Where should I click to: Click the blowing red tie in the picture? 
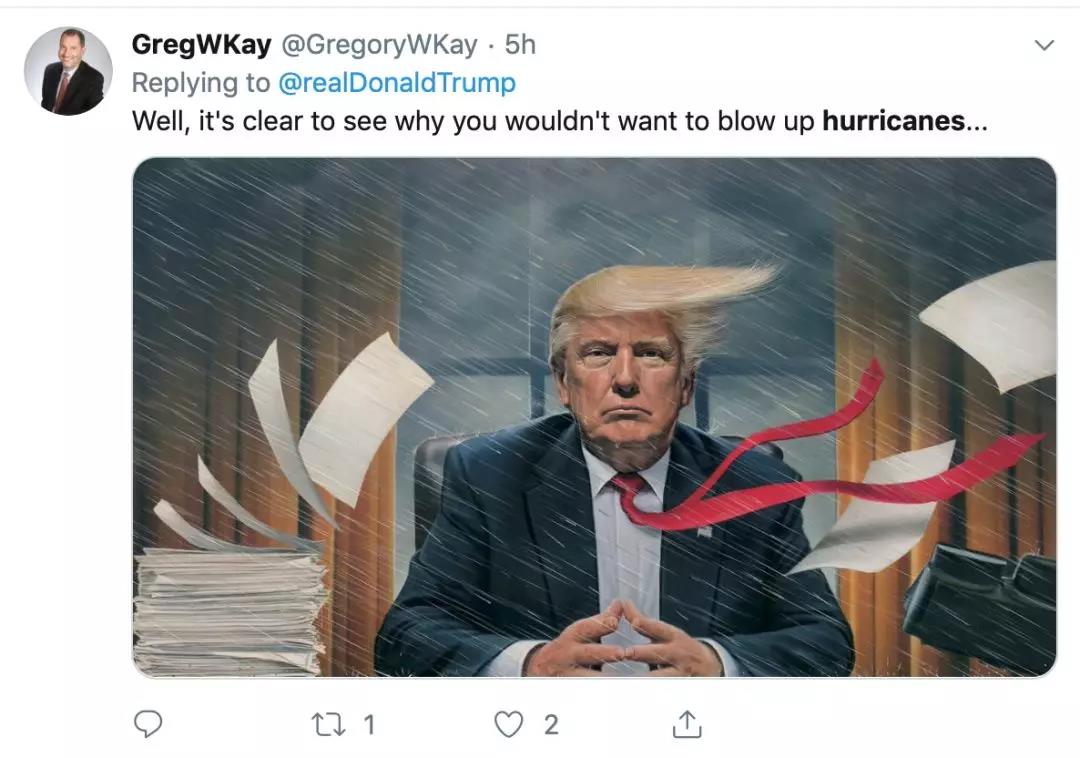[827, 468]
